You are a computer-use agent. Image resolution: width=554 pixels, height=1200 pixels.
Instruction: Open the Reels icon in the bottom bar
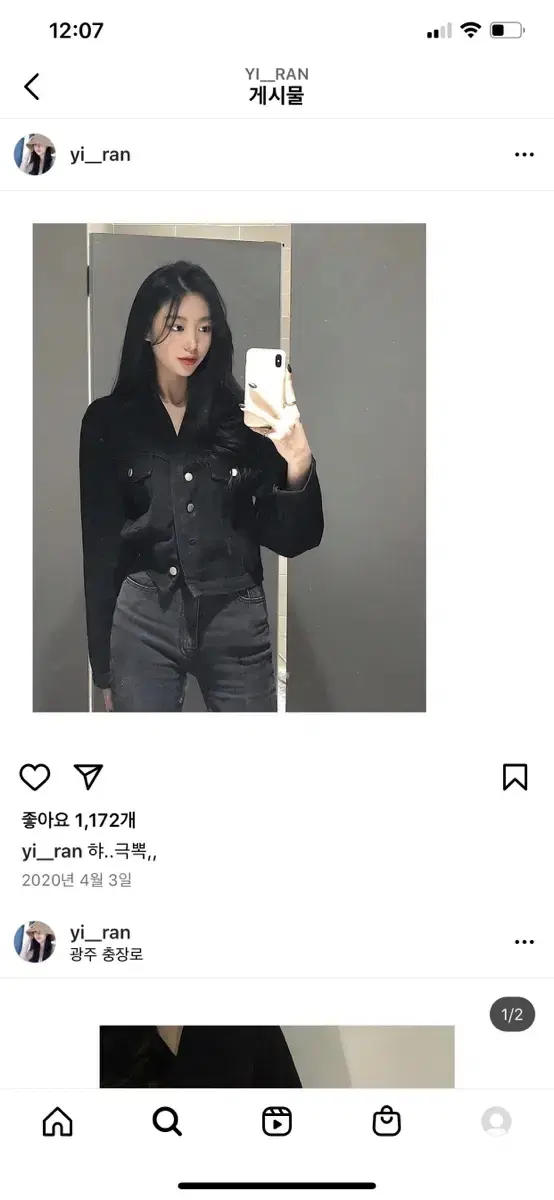click(x=277, y=1122)
